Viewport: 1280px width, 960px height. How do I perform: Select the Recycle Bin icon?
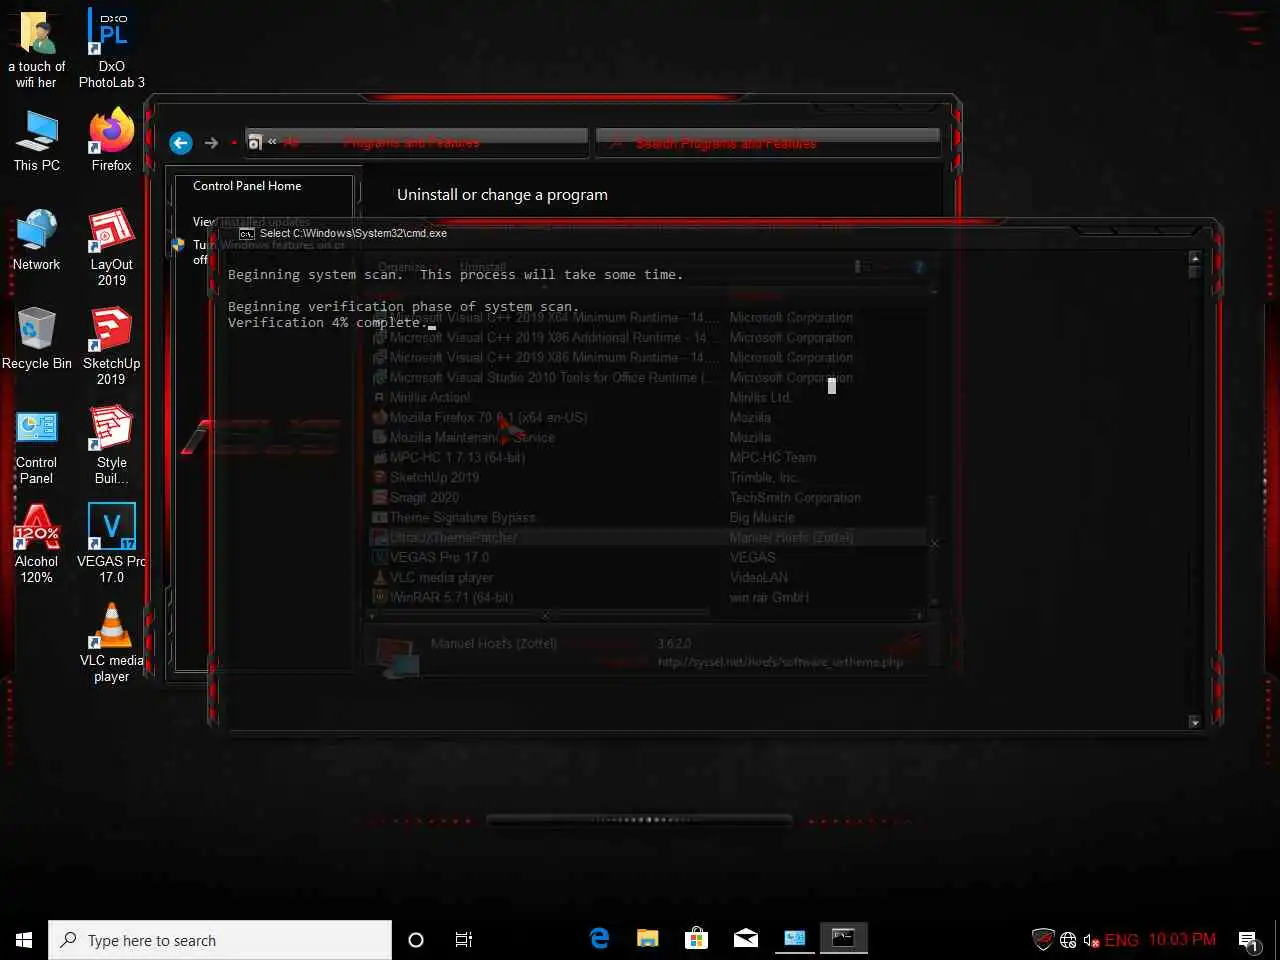tap(37, 339)
